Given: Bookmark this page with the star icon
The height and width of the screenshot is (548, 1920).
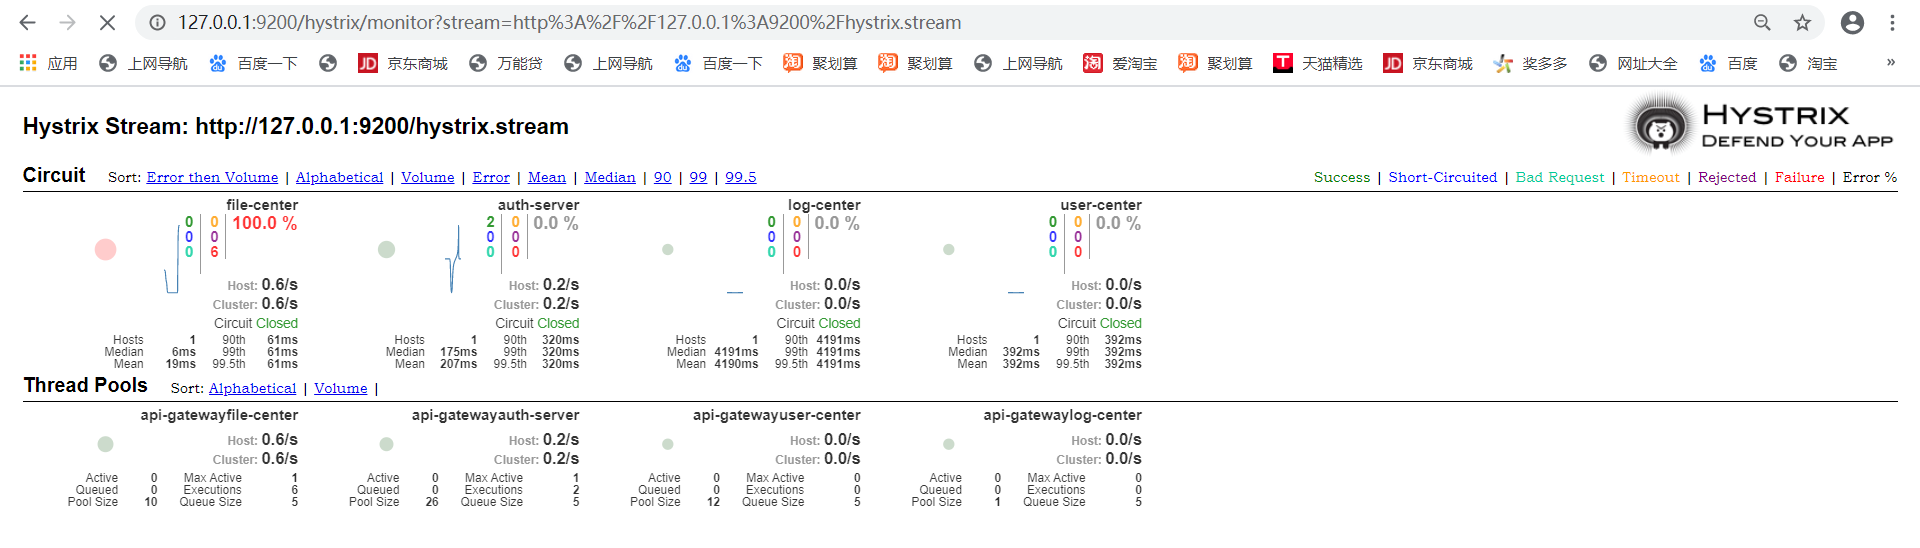Looking at the screenshot, I should coord(1802,22).
